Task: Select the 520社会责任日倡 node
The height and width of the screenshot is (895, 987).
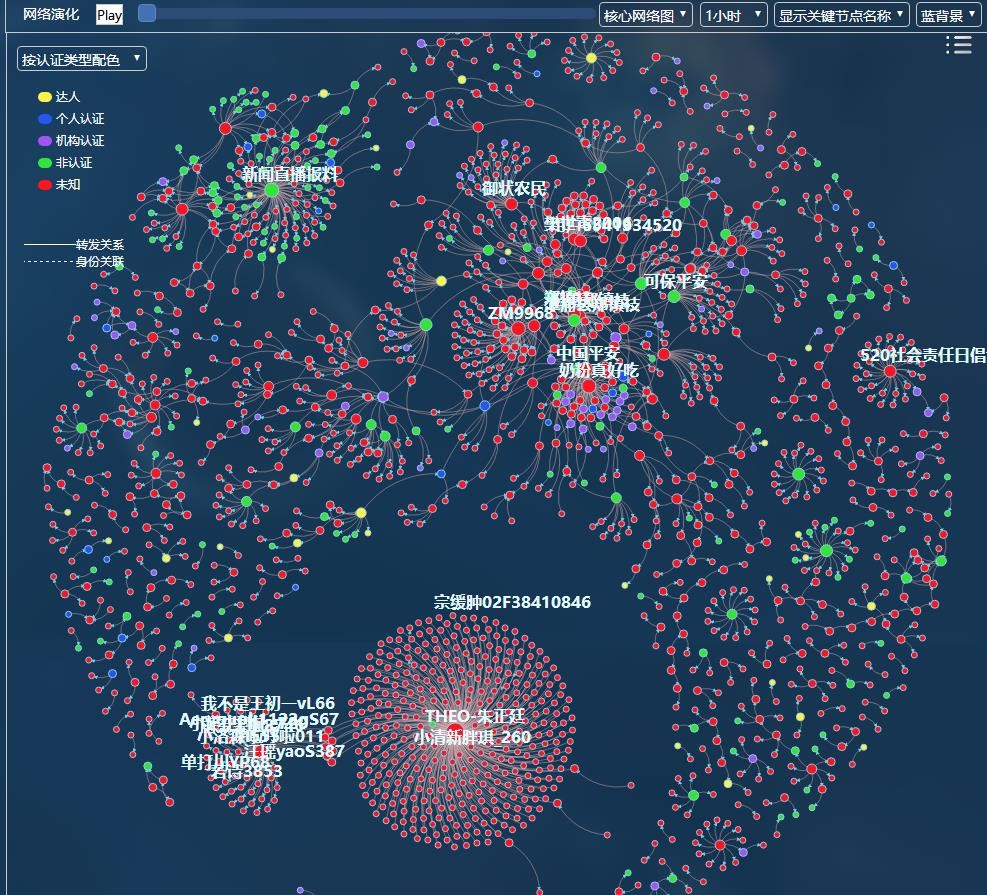Action: (890, 371)
